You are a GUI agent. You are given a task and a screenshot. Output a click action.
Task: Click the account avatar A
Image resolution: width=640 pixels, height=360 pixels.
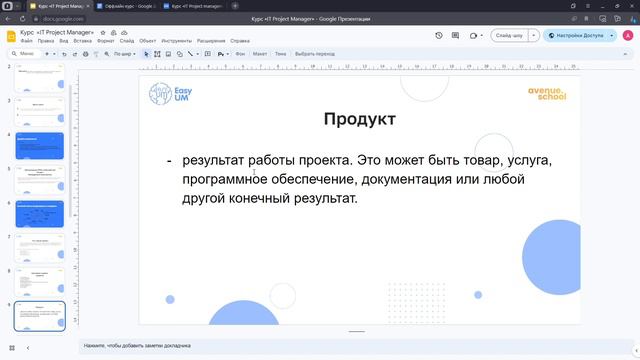coord(628,36)
